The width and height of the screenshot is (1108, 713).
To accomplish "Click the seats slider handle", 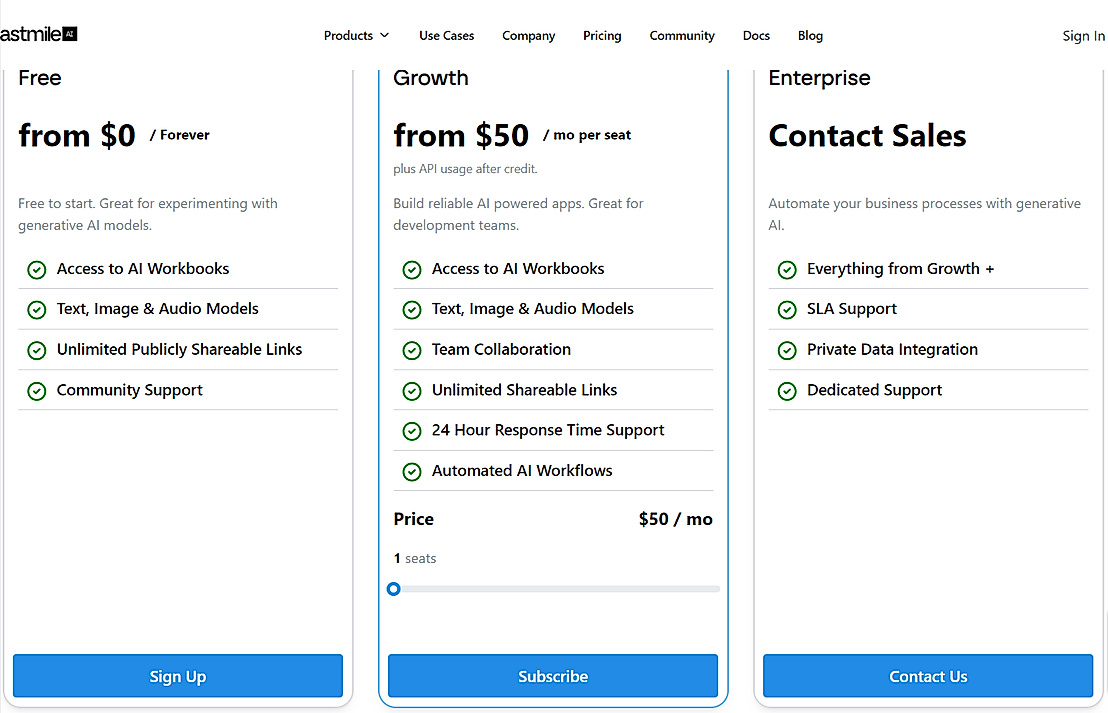I will (394, 589).
